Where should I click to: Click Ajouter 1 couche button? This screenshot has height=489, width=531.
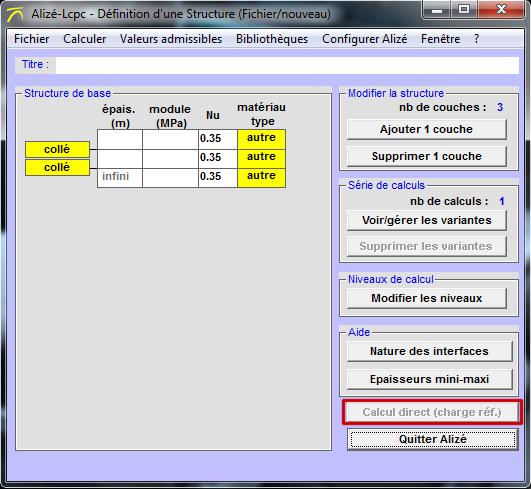click(x=427, y=129)
